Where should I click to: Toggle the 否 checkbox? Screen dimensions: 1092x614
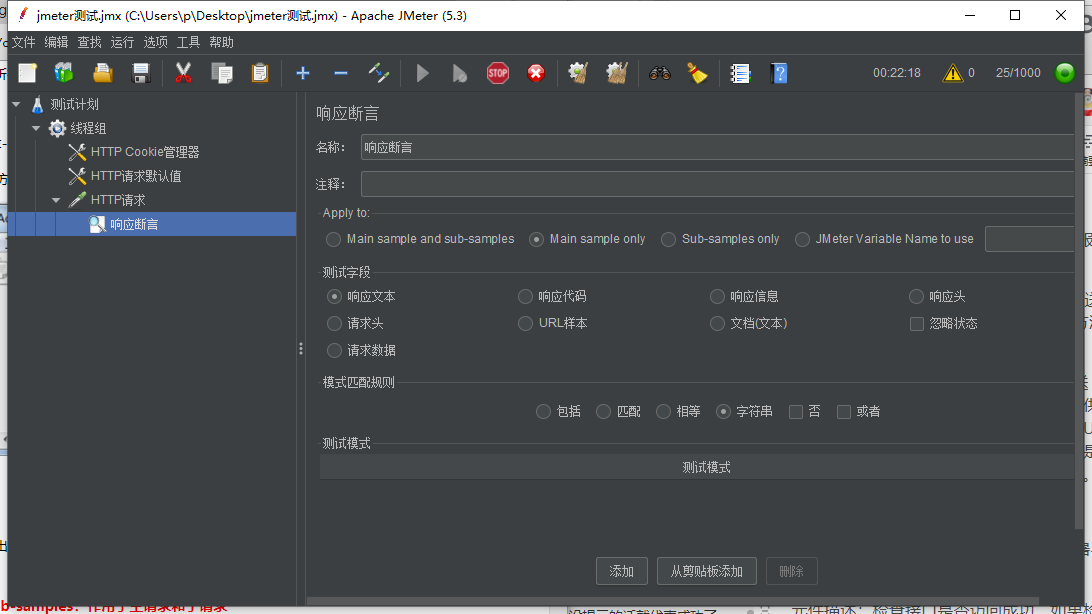tap(795, 412)
